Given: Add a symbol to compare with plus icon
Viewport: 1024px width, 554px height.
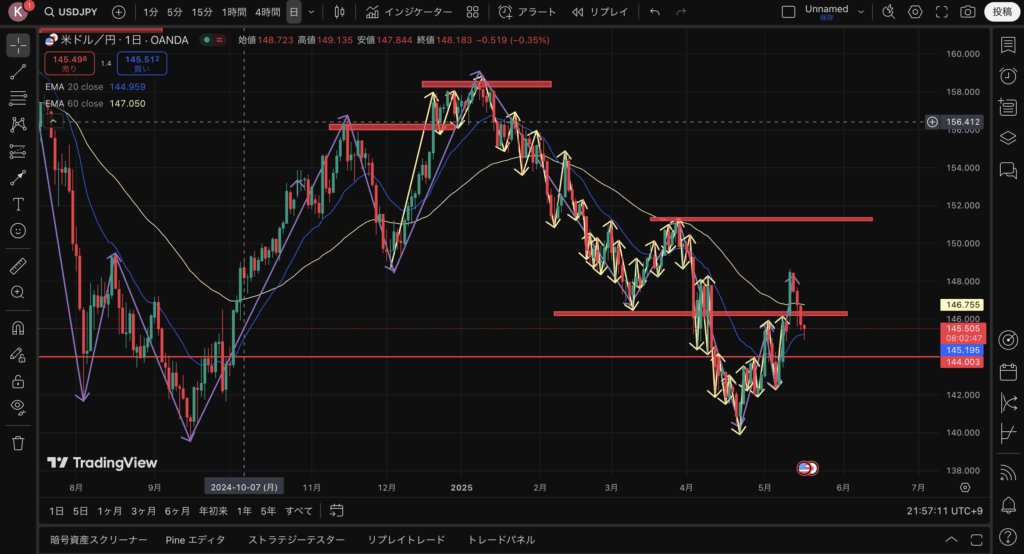Looking at the screenshot, I should point(119,12).
